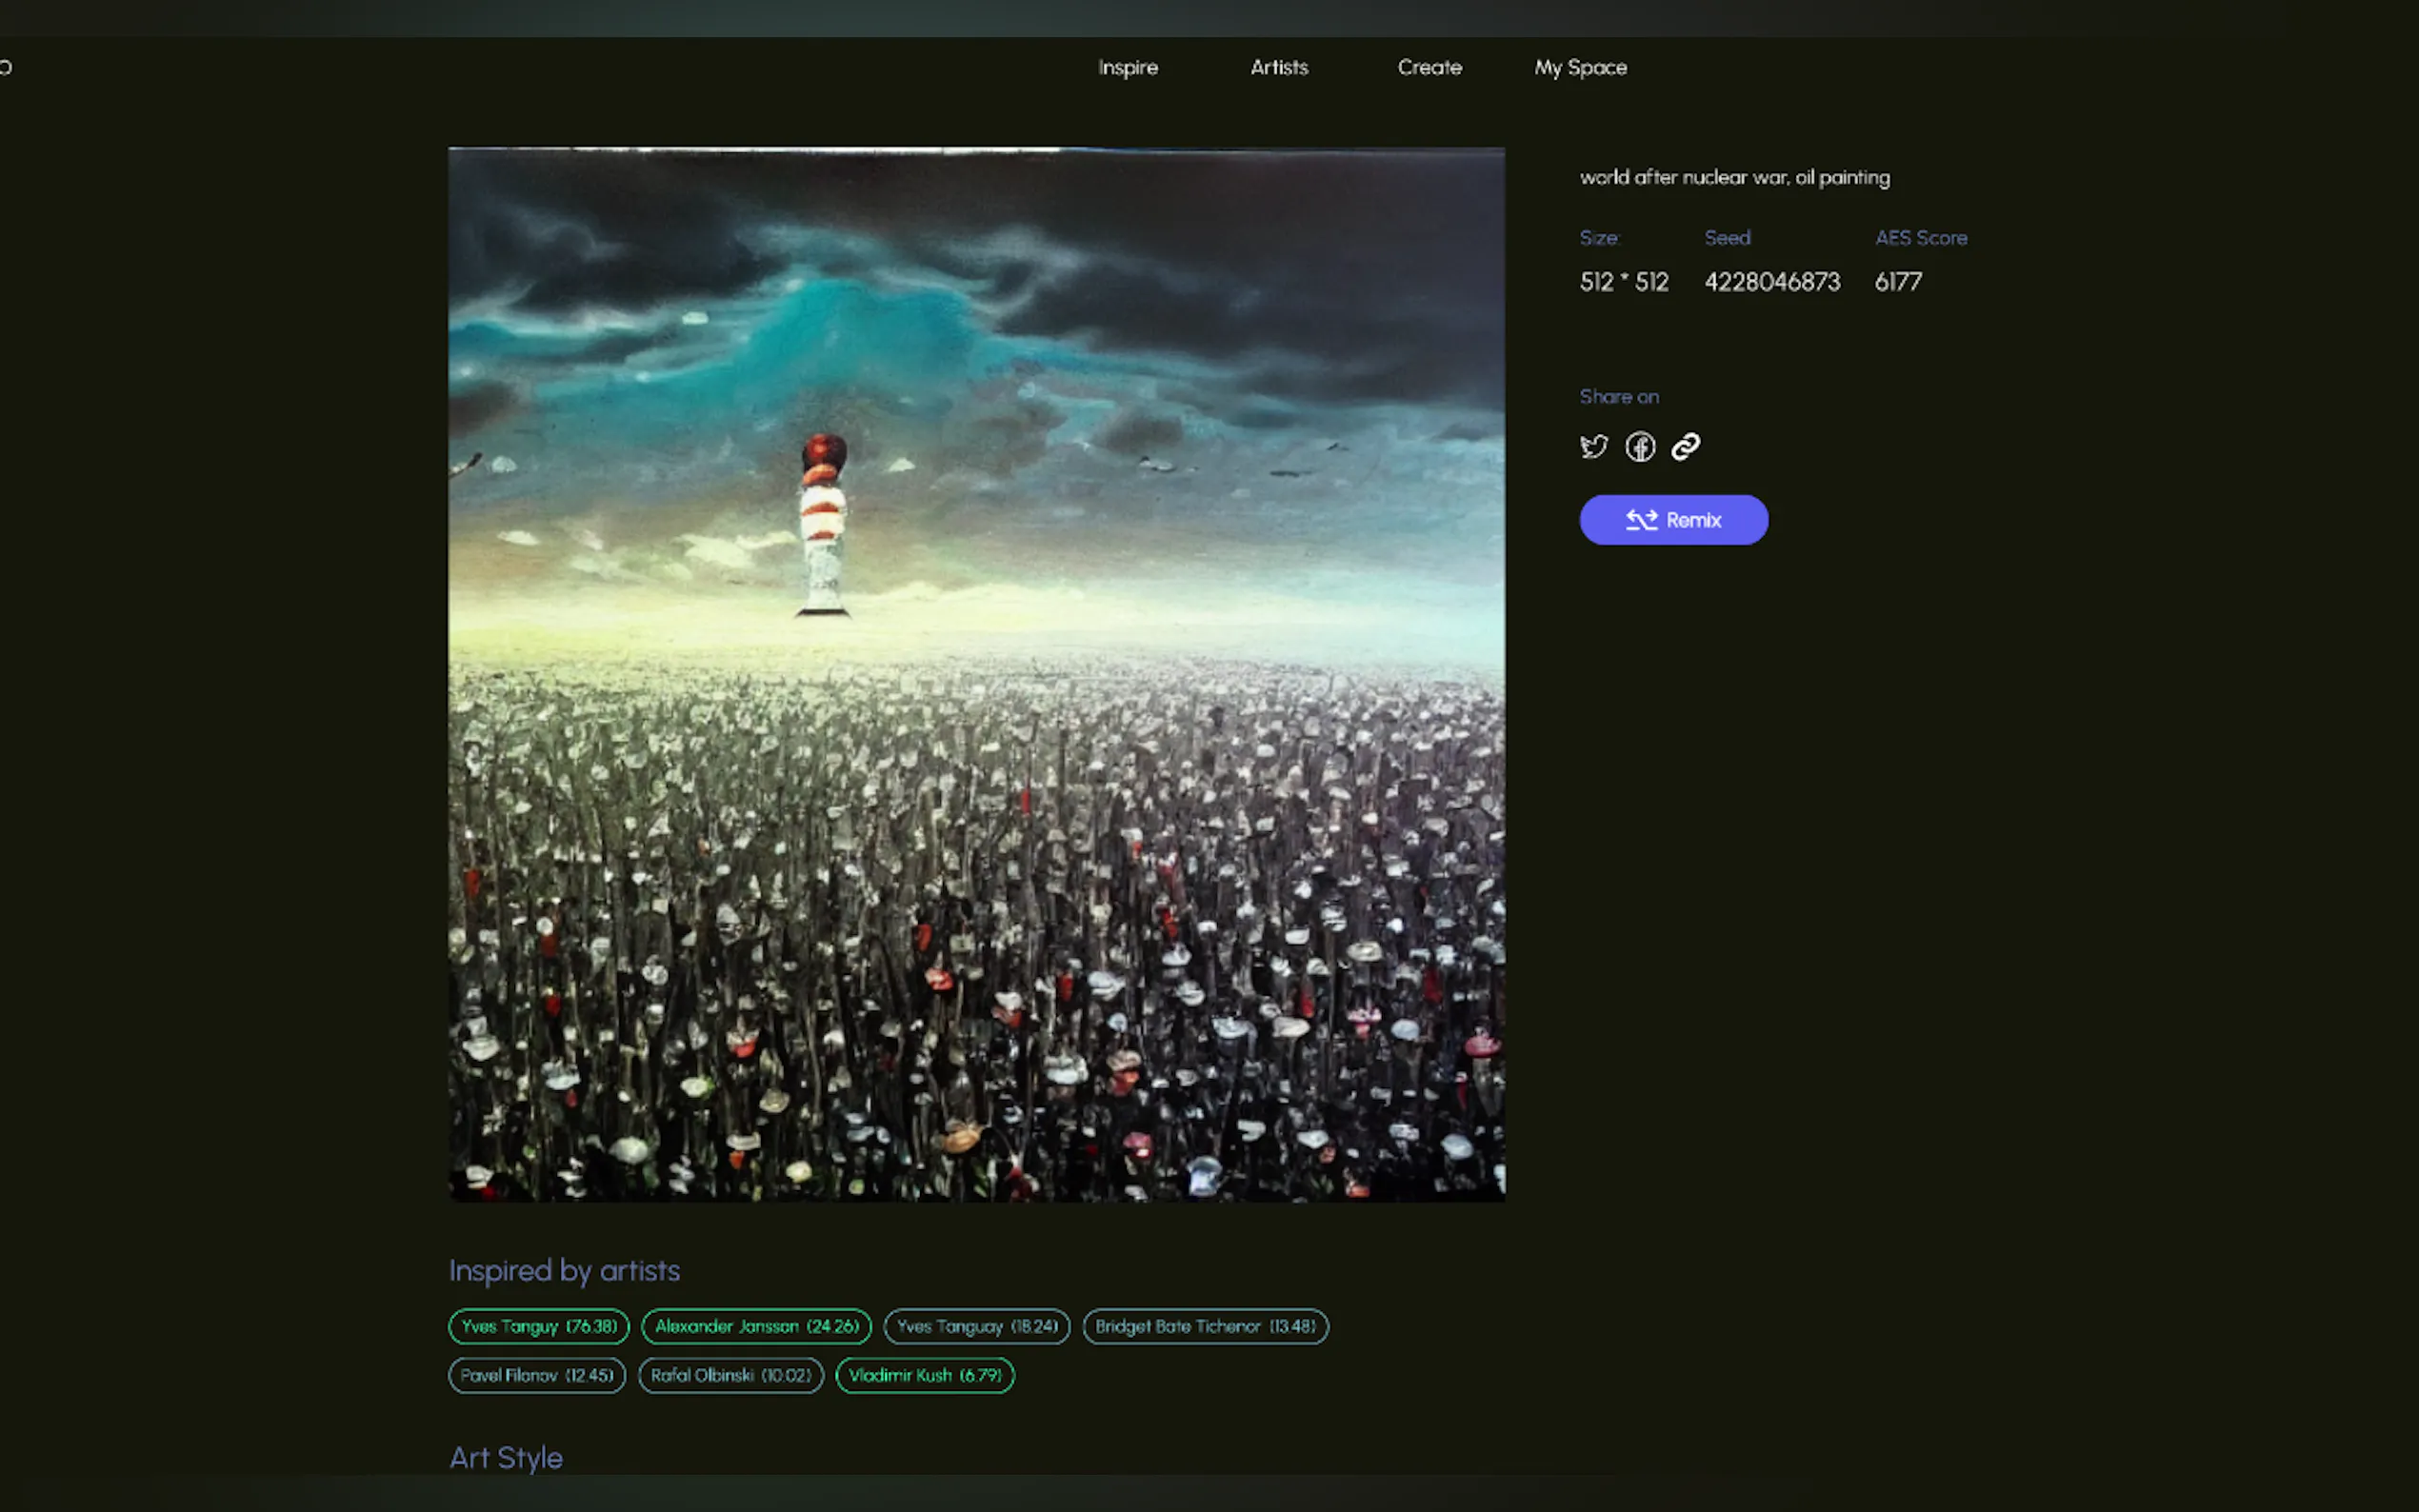Click the Inspired by artists heading
Image resolution: width=2419 pixels, height=1512 pixels.
click(x=564, y=1270)
